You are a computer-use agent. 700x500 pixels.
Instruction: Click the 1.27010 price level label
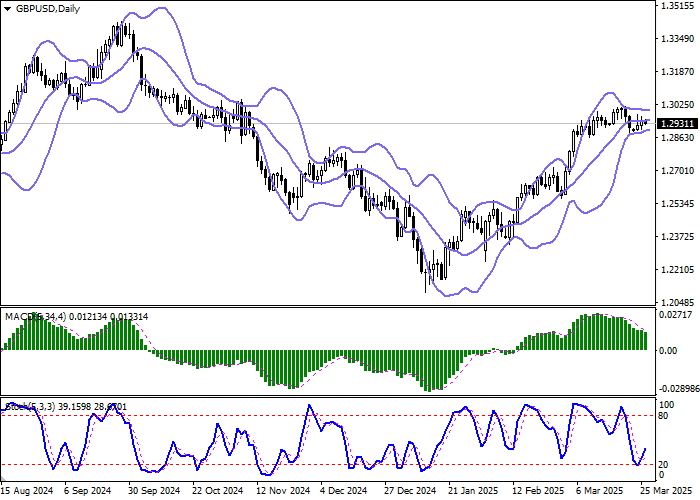click(677, 170)
